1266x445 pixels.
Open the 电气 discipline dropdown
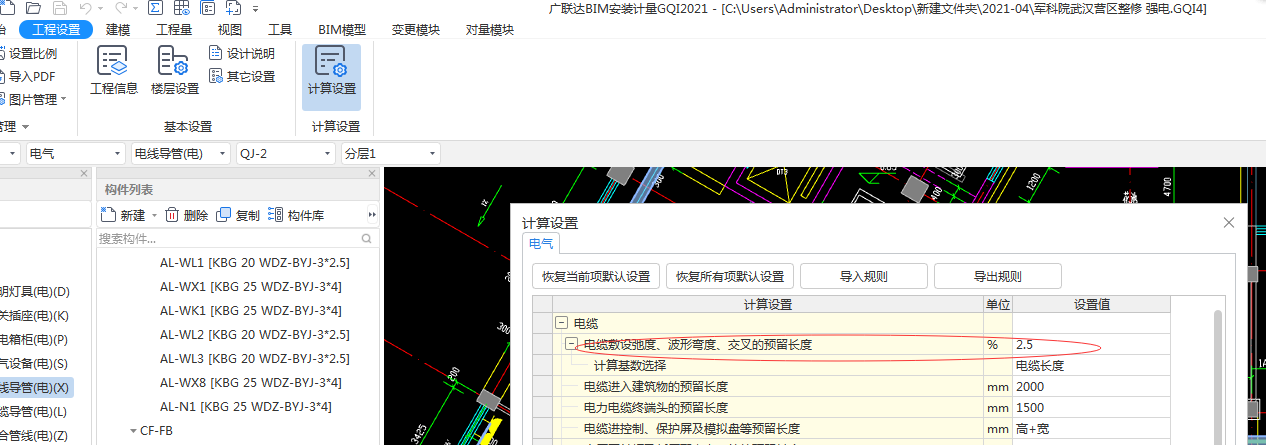(x=75, y=153)
